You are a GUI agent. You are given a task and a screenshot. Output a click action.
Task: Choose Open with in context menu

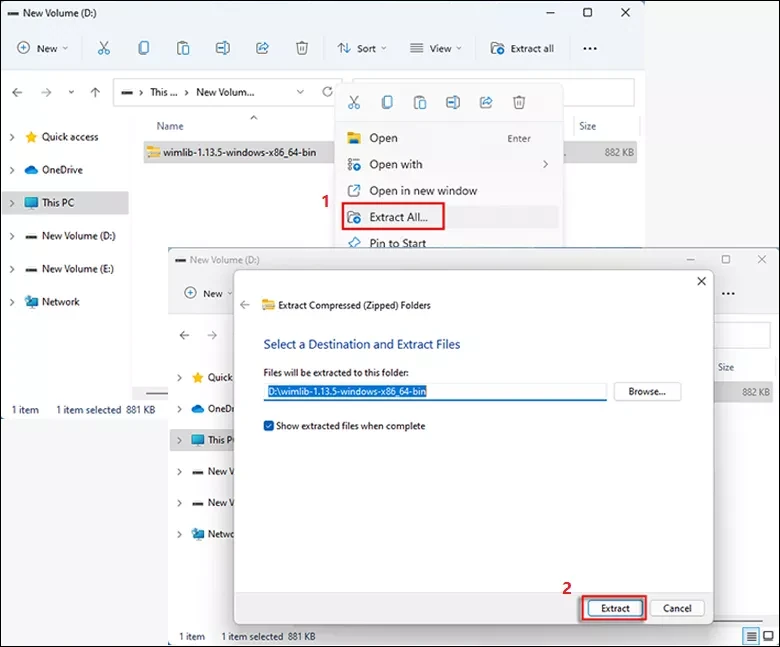(396, 164)
